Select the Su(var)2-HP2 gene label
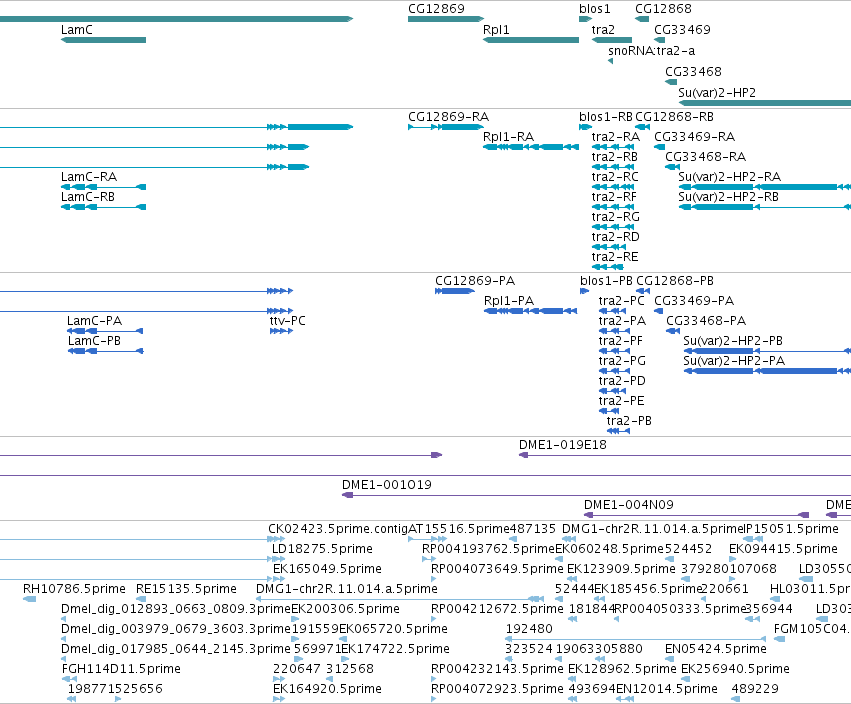The image size is (851, 704). point(717,93)
